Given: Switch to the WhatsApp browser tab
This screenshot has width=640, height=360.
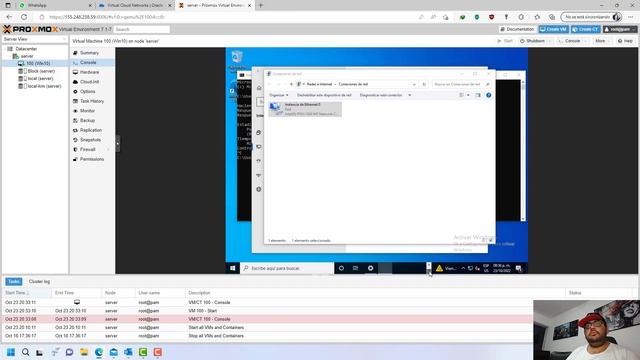Looking at the screenshot, I should [x=55, y=5].
